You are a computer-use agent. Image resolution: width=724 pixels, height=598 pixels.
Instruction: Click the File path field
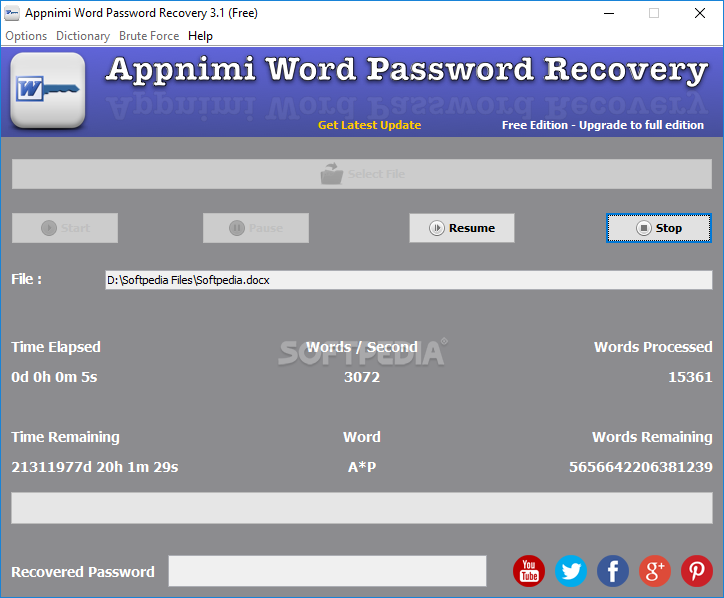[409, 280]
